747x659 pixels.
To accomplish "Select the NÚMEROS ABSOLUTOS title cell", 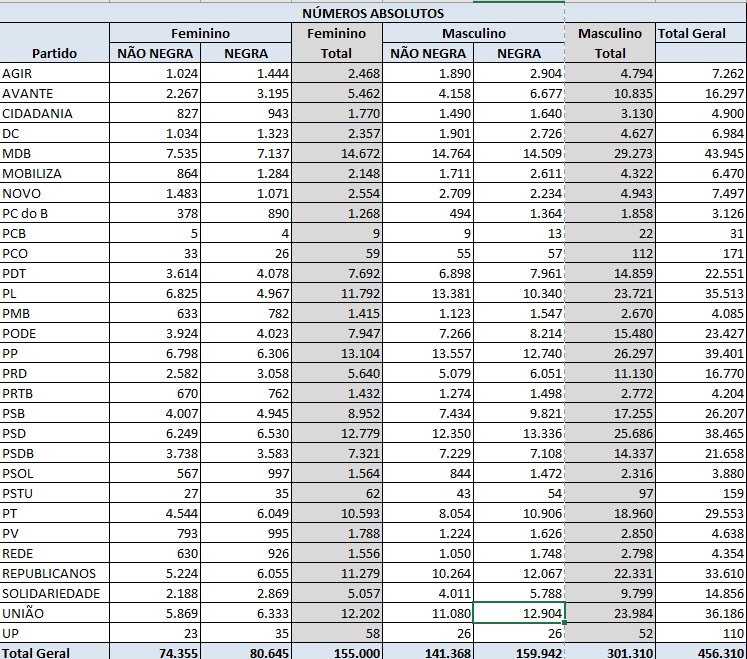I will coord(372,14).
